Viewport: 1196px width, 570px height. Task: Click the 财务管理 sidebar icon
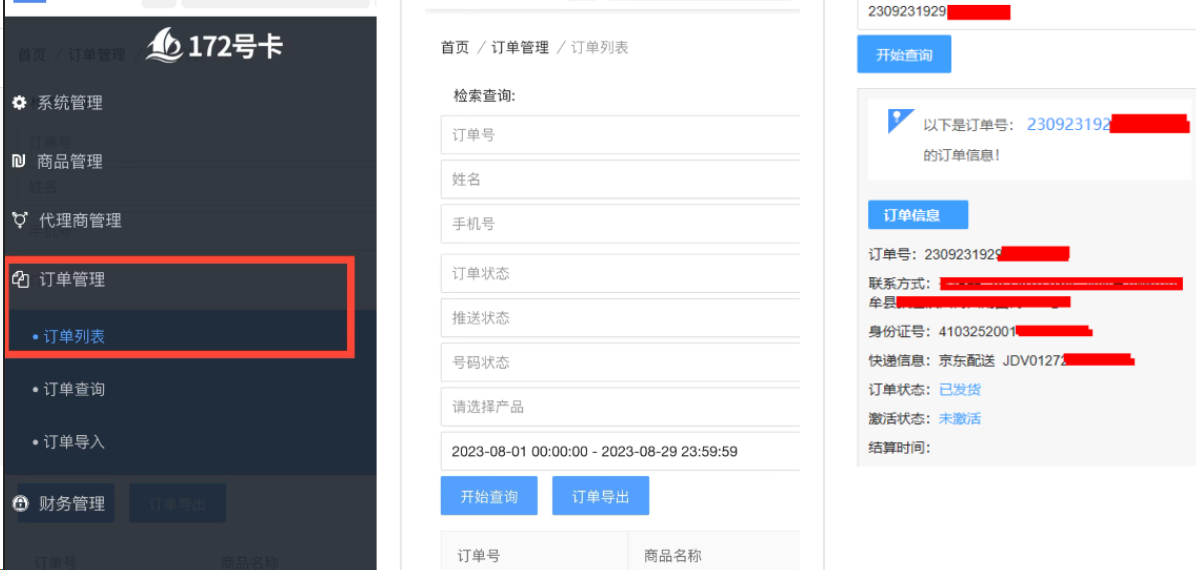(20, 504)
